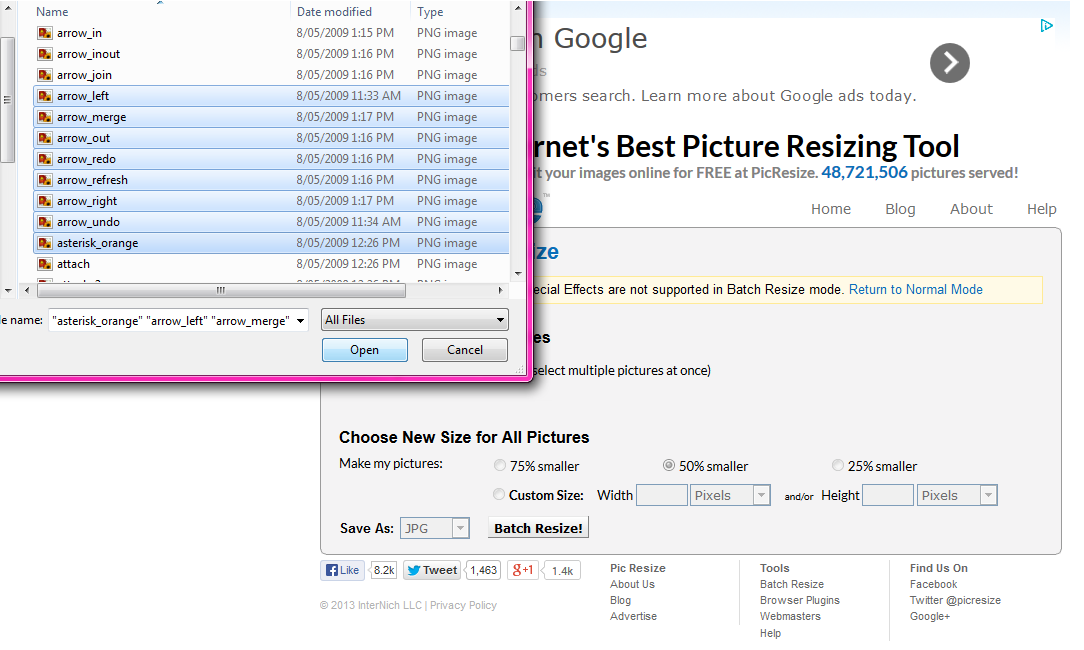Open the All Files type dropdown
The image size is (1084, 650).
pyautogui.click(x=415, y=320)
